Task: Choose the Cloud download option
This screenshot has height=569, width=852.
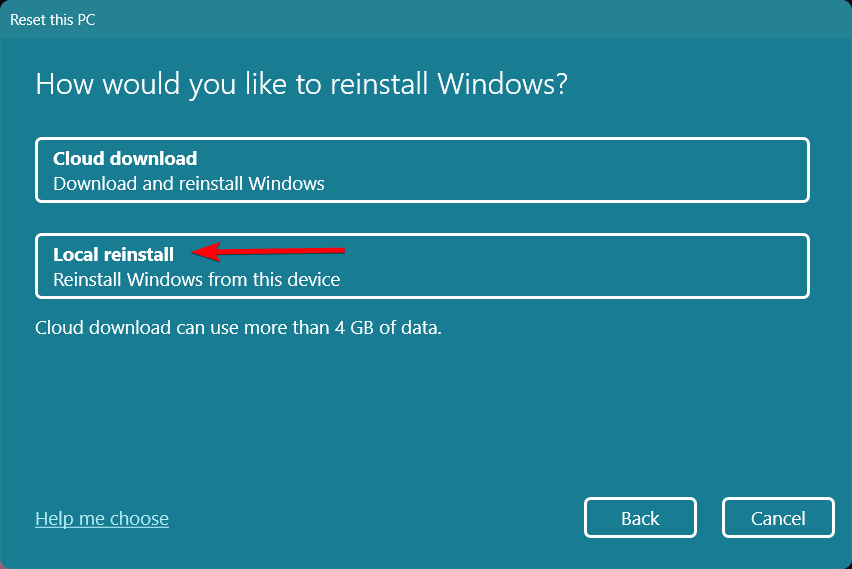Action: pyautogui.click(x=421, y=171)
